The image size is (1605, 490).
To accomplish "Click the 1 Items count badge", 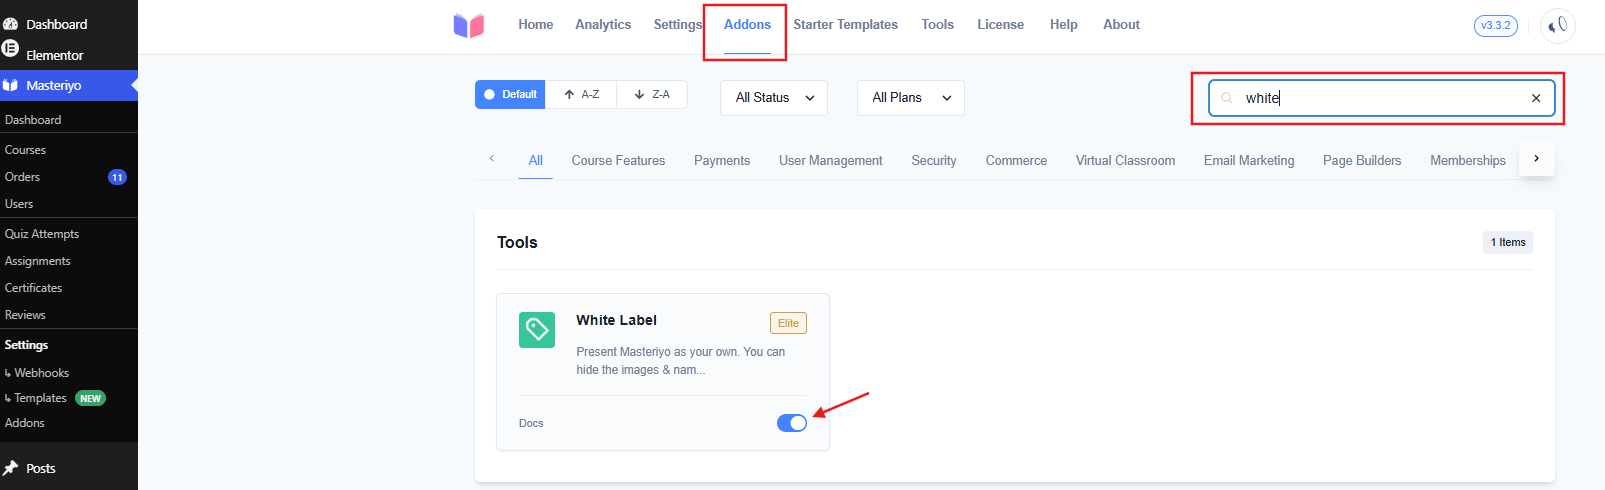I will [1508, 242].
